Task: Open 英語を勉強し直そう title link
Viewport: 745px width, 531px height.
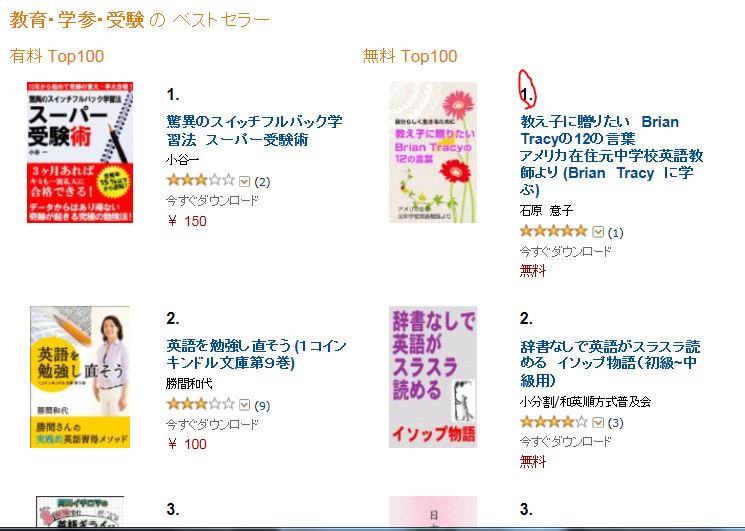Action: coord(257,354)
